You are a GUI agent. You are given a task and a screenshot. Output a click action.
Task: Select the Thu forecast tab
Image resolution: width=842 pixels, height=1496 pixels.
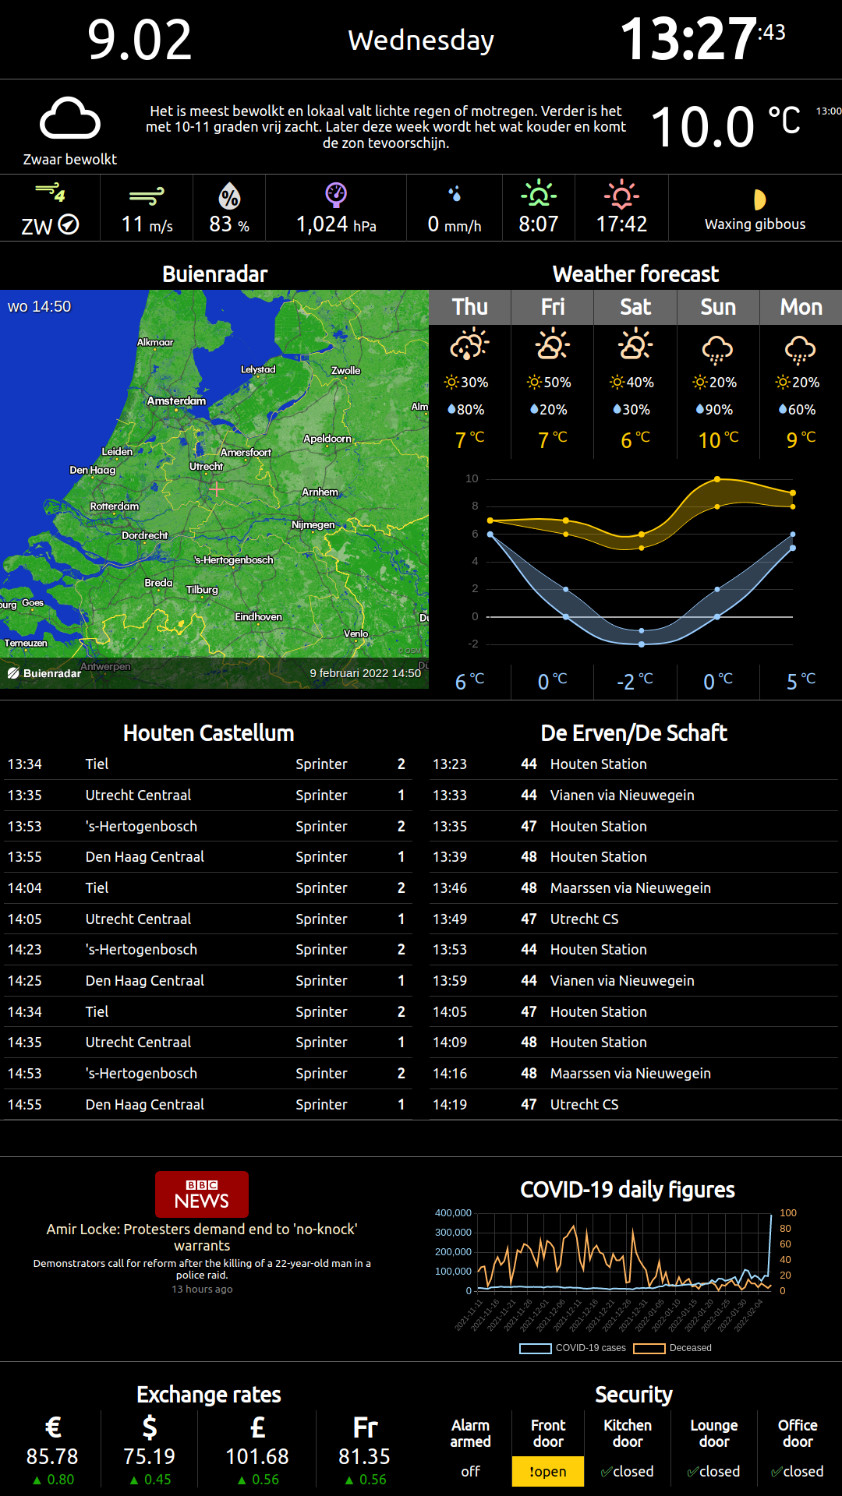pyautogui.click(x=470, y=307)
